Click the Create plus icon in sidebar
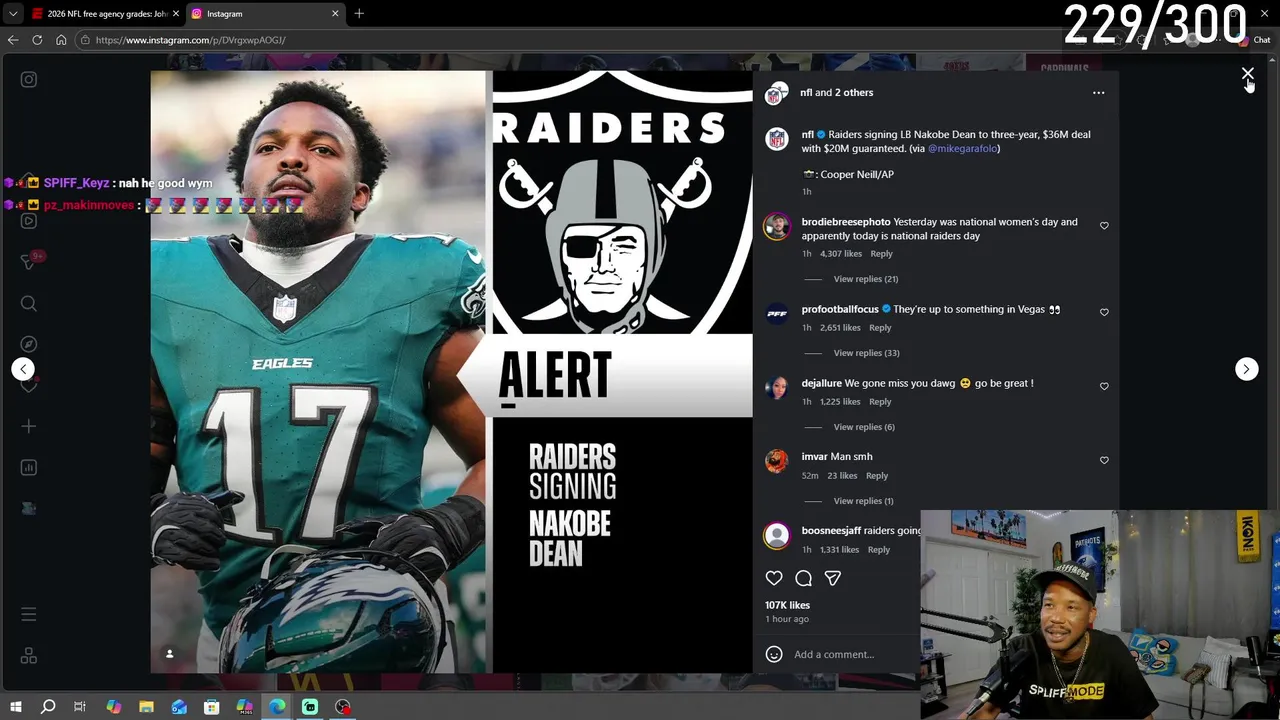 (29, 426)
